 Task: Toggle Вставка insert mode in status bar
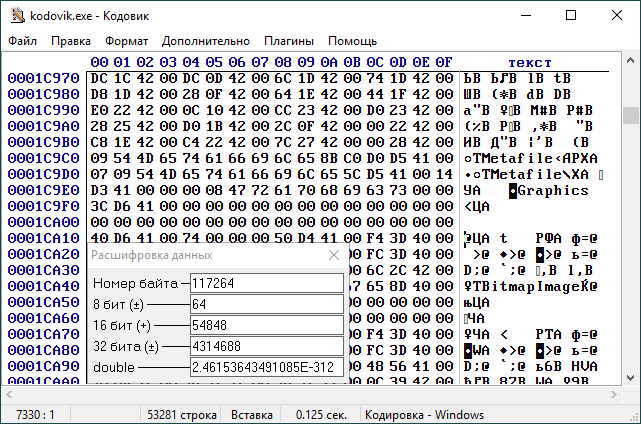click(x=251, y=414)
